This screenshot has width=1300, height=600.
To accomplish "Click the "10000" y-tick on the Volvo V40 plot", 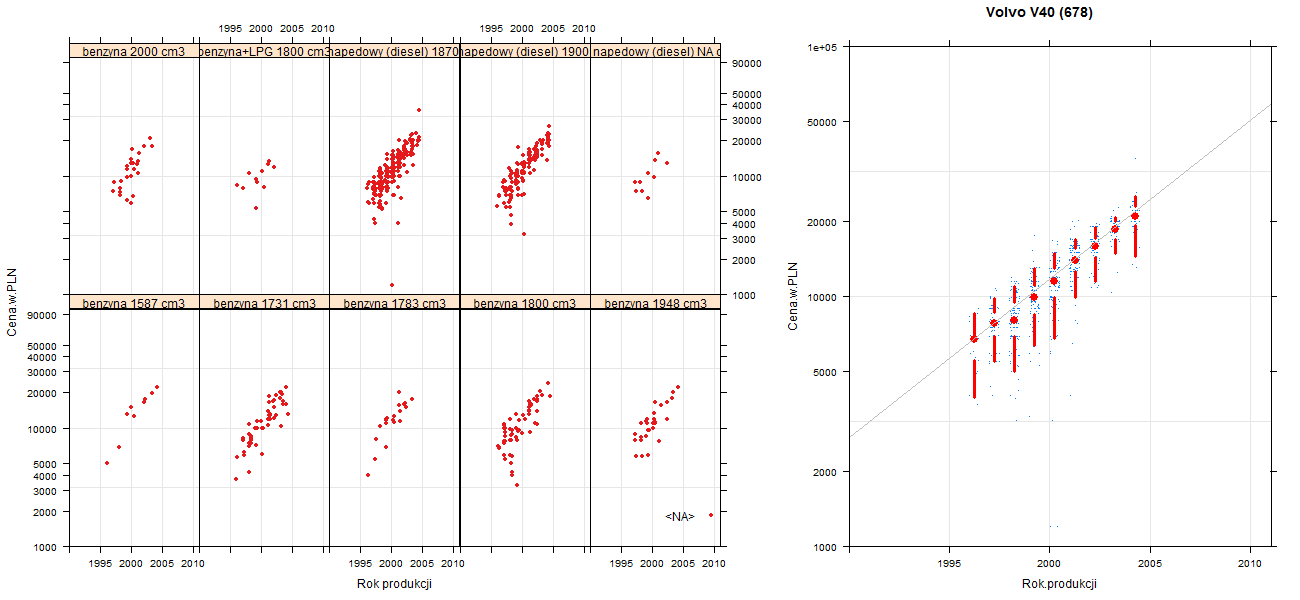I will [824, 296].
